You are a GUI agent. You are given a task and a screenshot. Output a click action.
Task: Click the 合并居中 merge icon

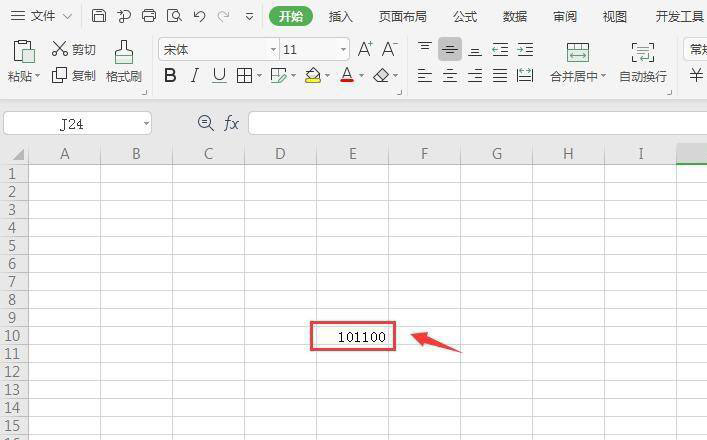[x=578, y=52]
